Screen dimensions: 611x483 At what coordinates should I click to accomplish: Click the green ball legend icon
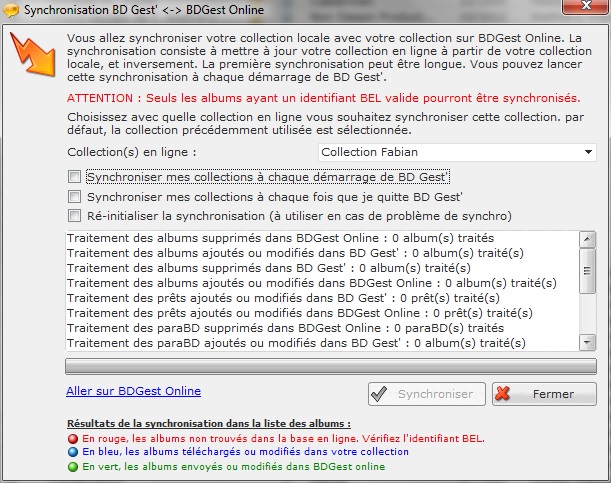(73, 467)
